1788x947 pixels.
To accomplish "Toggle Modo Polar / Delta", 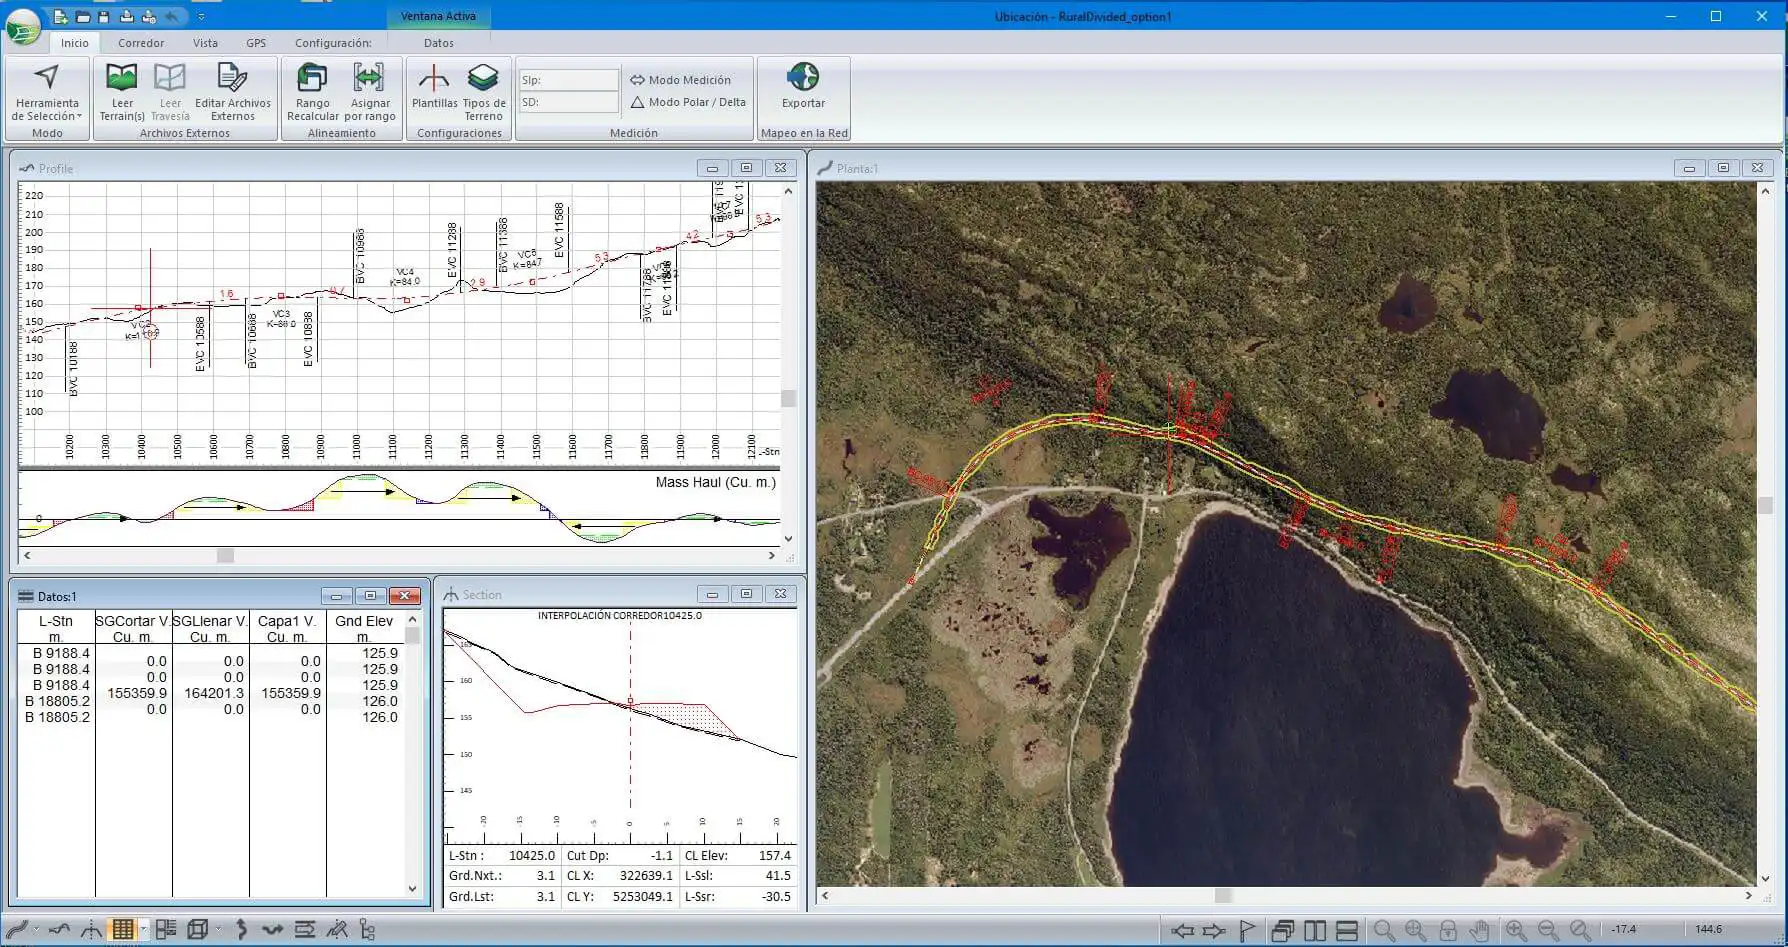I will click(687, 102).
